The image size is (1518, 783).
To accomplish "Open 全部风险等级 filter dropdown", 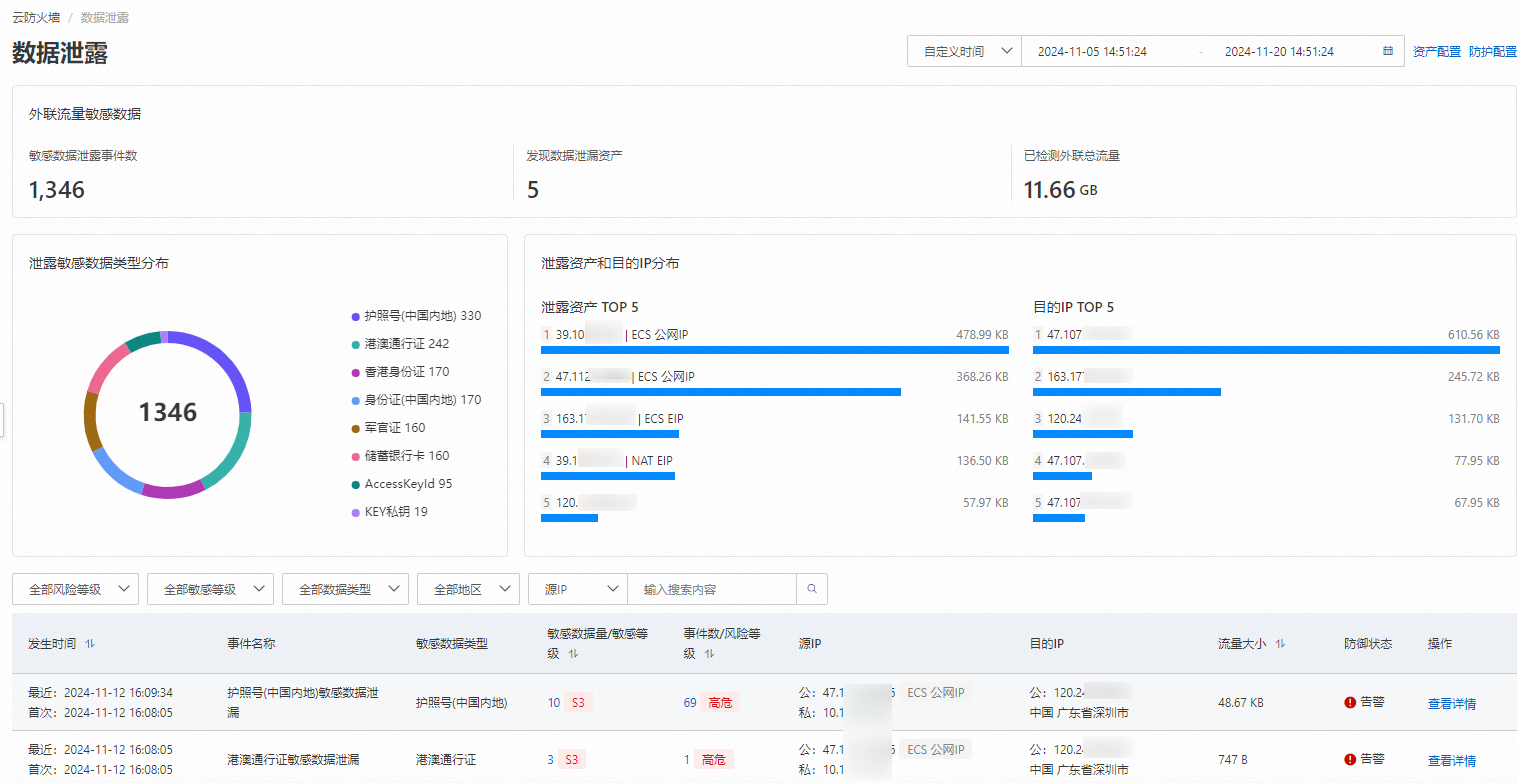I will (75, 589).
